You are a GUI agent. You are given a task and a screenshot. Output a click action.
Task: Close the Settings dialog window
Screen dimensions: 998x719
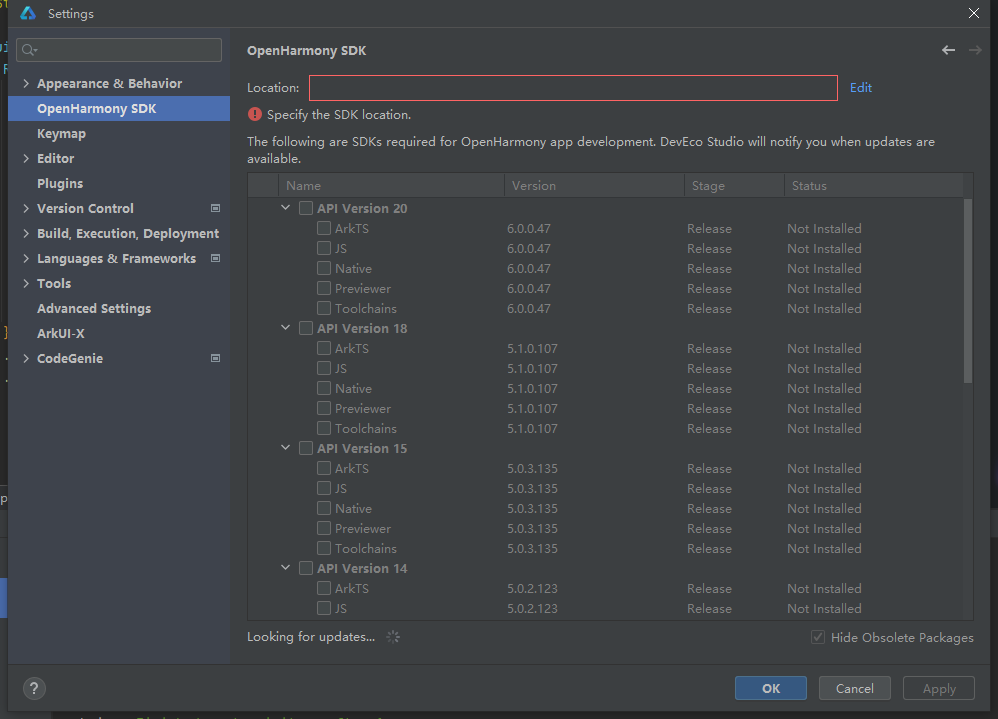point(974,13)
